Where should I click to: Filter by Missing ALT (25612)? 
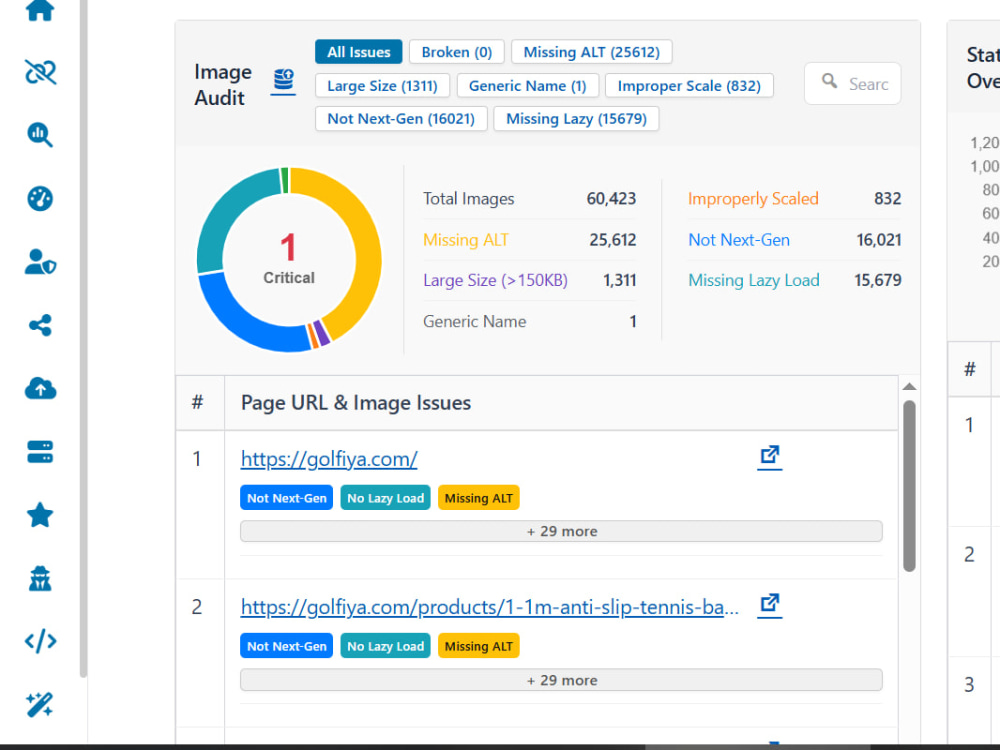(x=591, y=52)
